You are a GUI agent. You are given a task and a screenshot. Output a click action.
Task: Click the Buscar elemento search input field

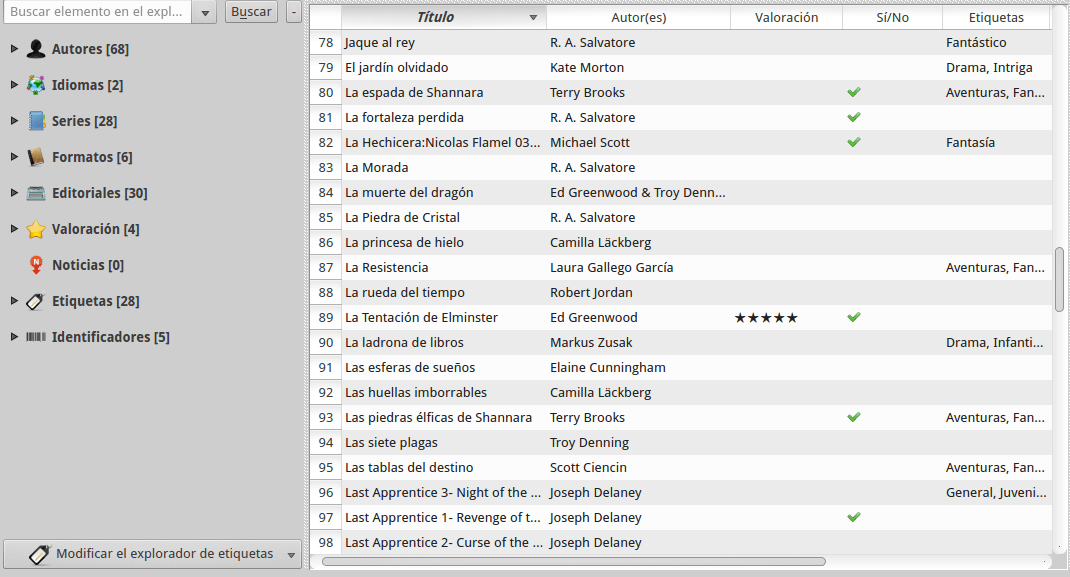[98, 12]
